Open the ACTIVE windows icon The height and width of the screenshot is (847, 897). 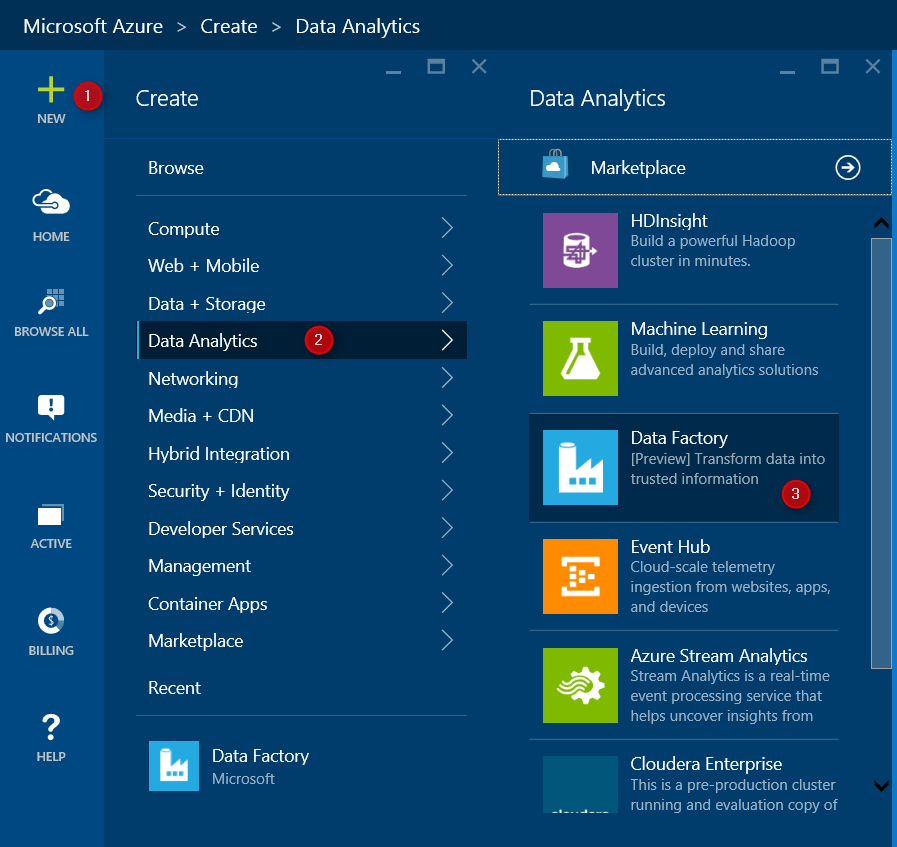tap(51, 515)
